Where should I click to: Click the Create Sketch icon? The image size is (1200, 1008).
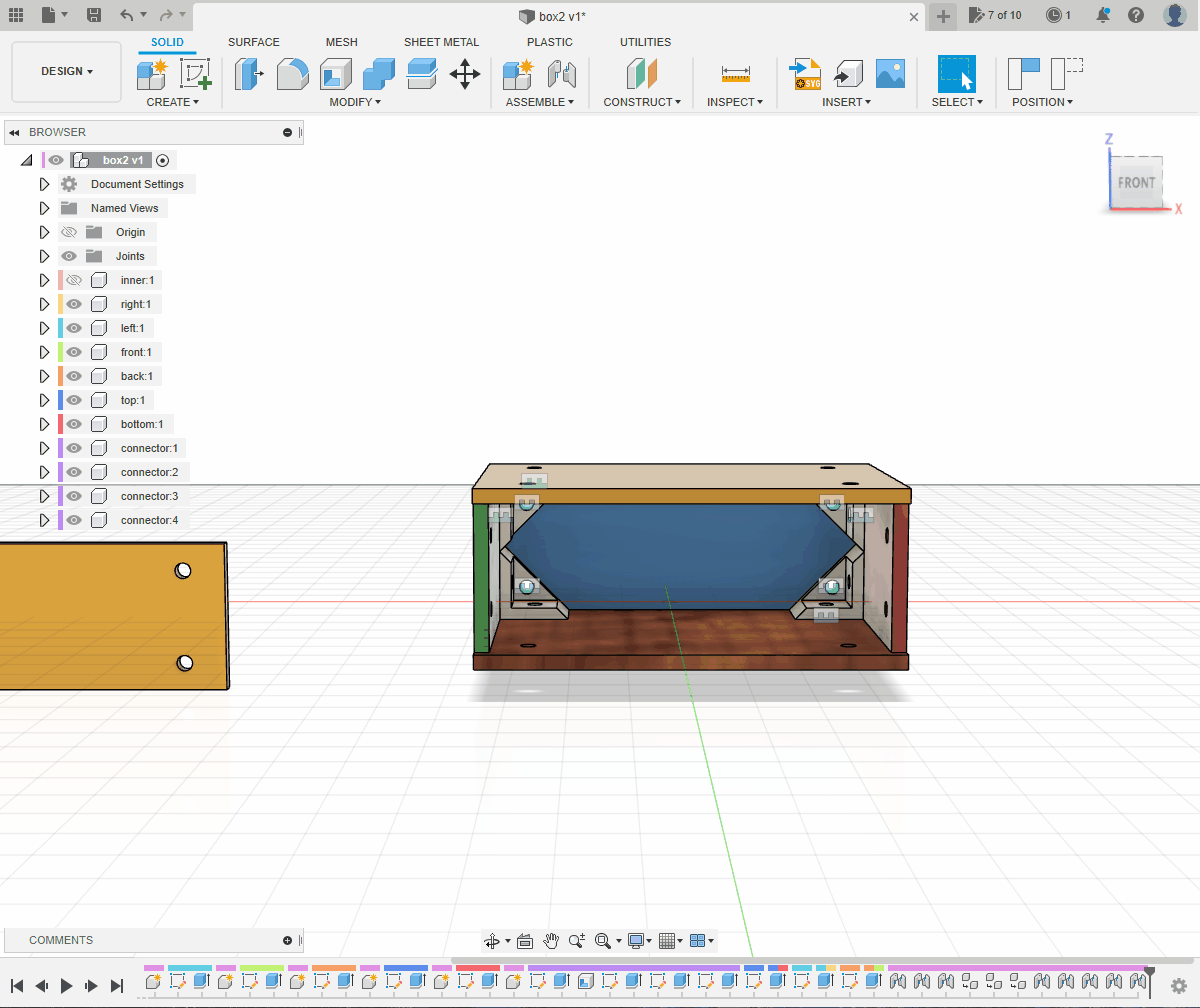point(195,74)
